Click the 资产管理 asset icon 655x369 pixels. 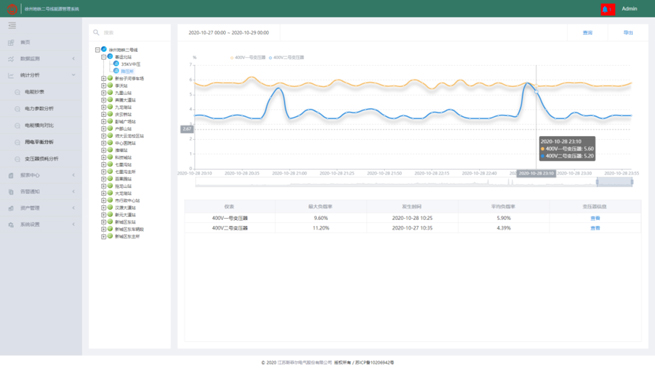11,208
